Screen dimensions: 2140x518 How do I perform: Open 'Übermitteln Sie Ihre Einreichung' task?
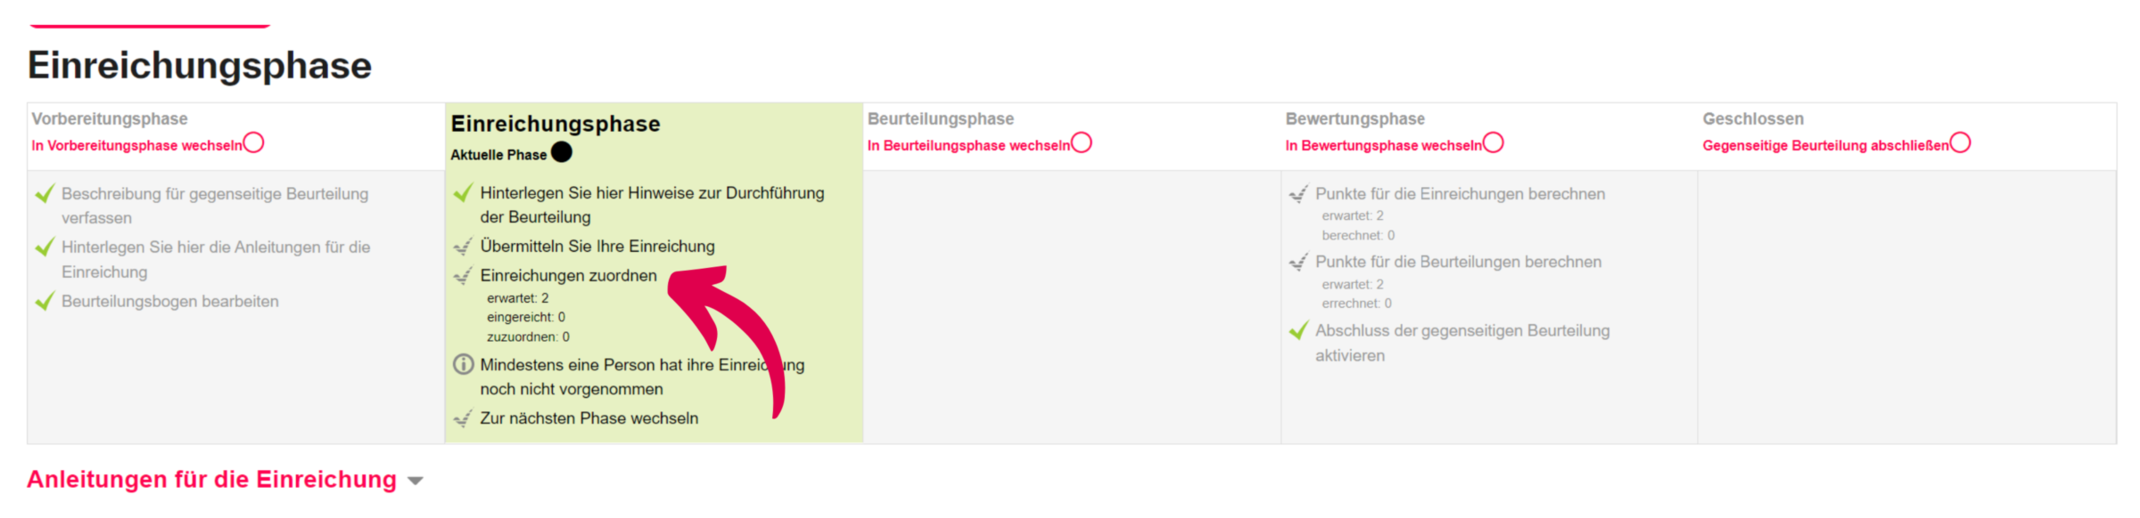(x=597, y=246)
